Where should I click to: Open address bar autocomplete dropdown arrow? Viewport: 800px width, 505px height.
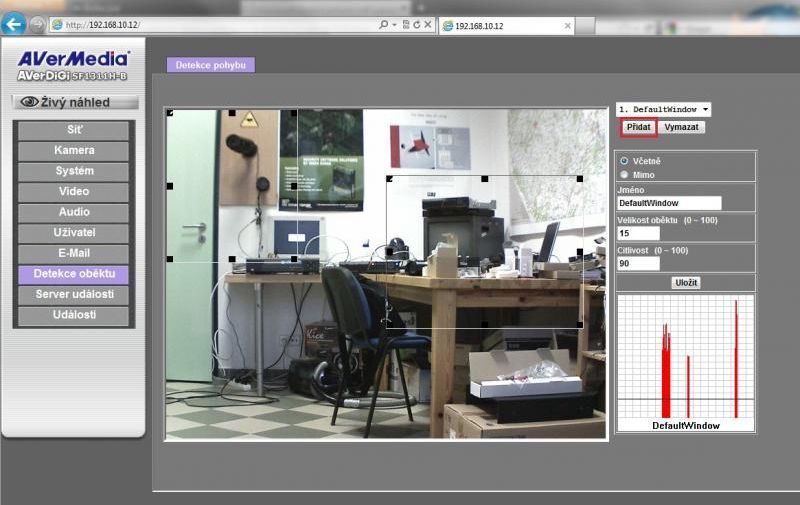395,24
